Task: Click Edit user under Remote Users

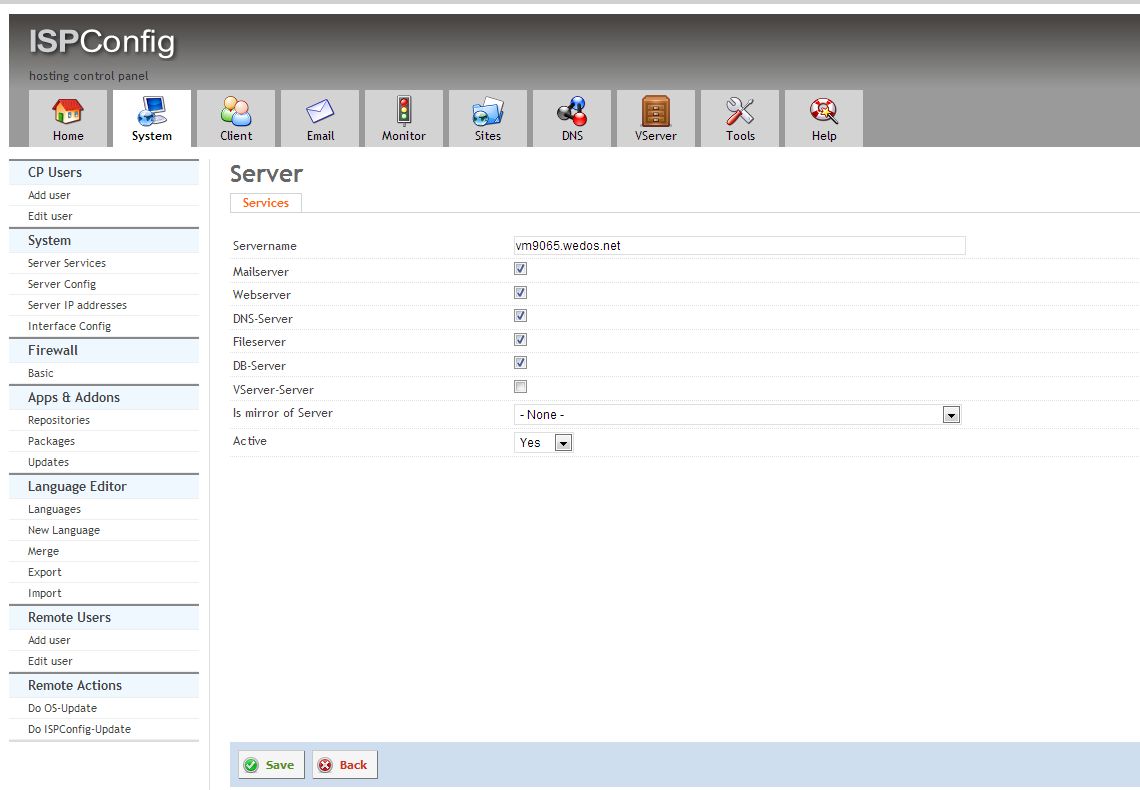Action: click(x=50, y=661)
